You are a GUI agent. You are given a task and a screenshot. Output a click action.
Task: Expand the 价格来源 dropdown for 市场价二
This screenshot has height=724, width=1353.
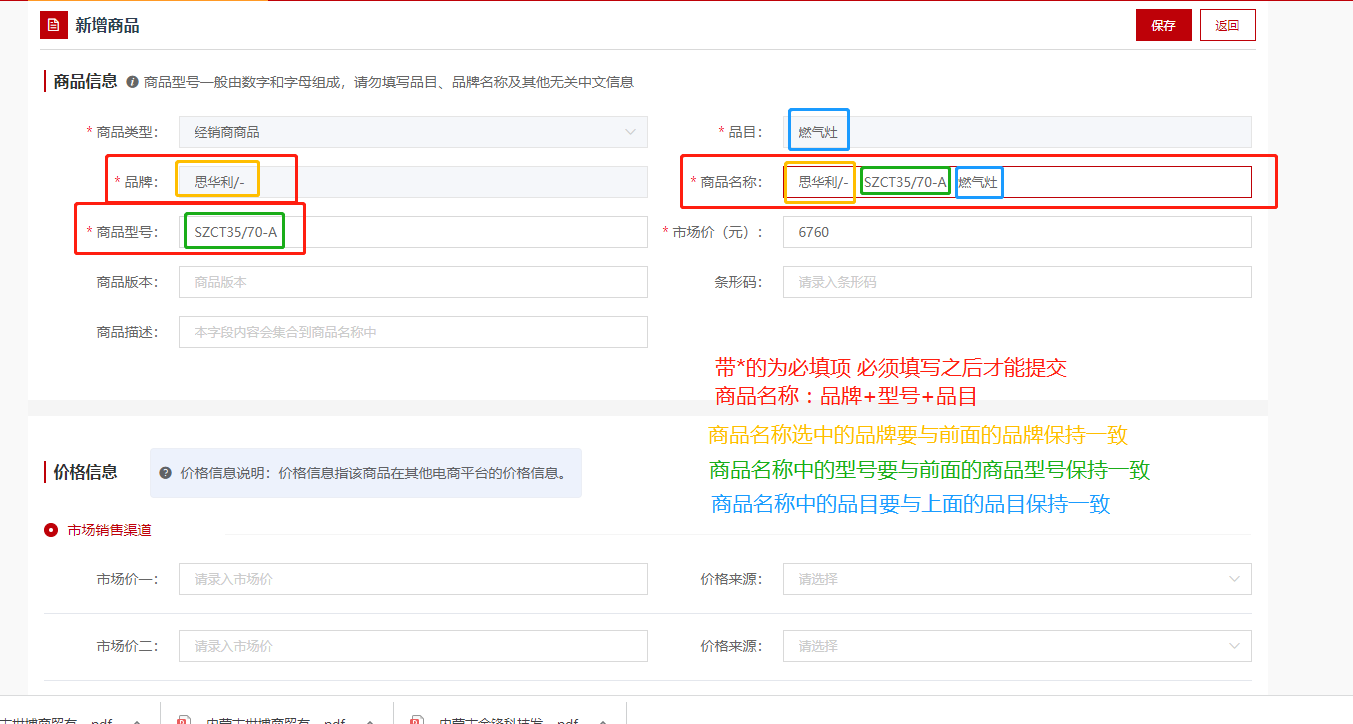[x=1016, y=646]
